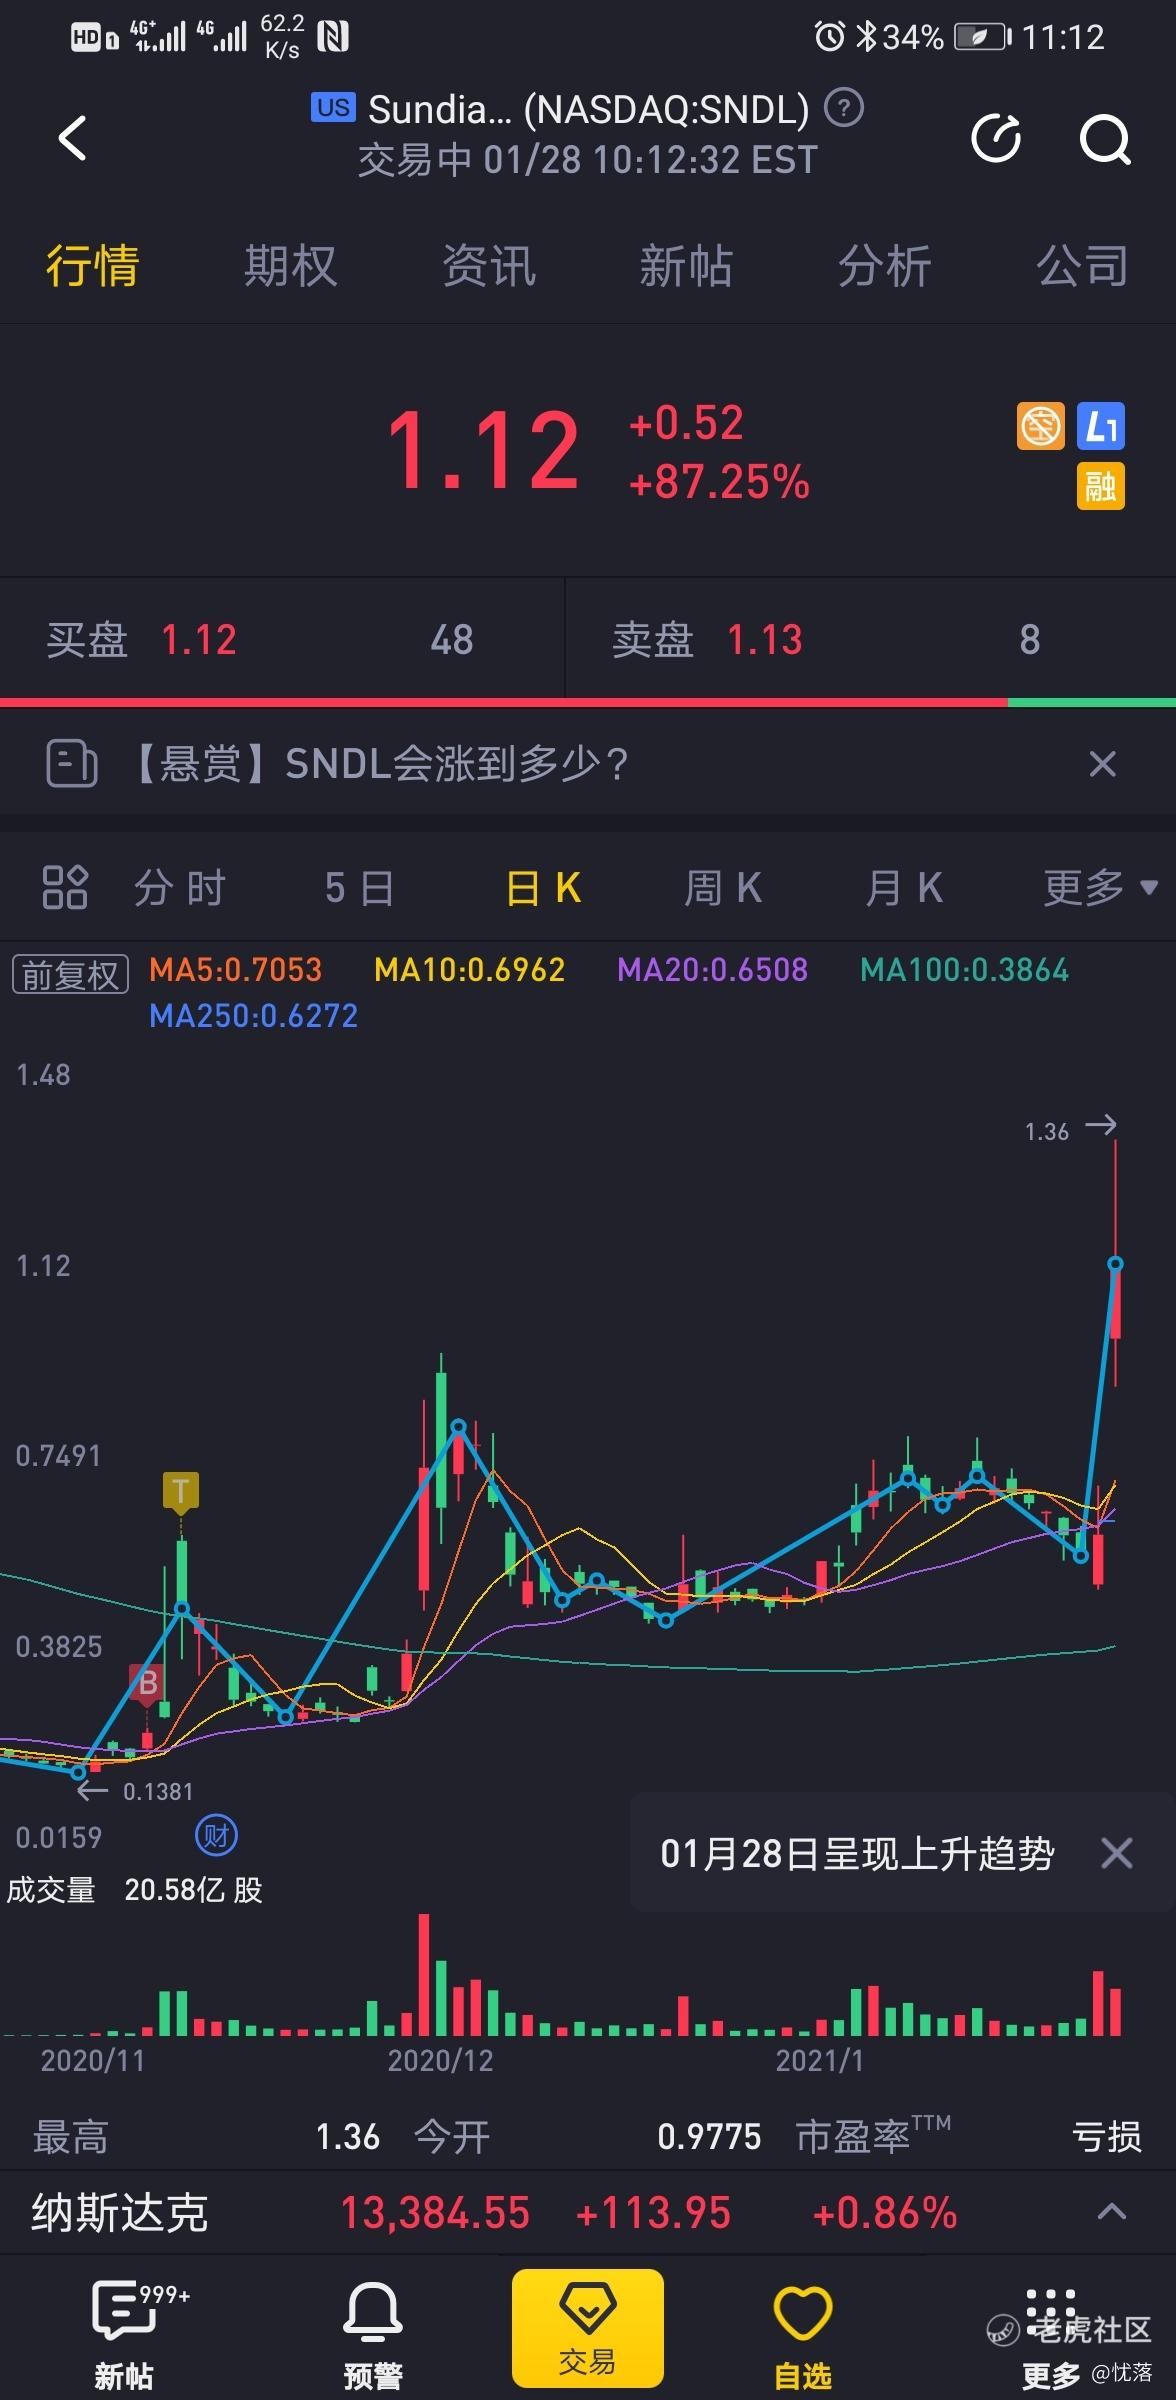The image size is (1176, 2400).
Task: Tap the blue 财 earnings marker
Action: click(216, 1836)
